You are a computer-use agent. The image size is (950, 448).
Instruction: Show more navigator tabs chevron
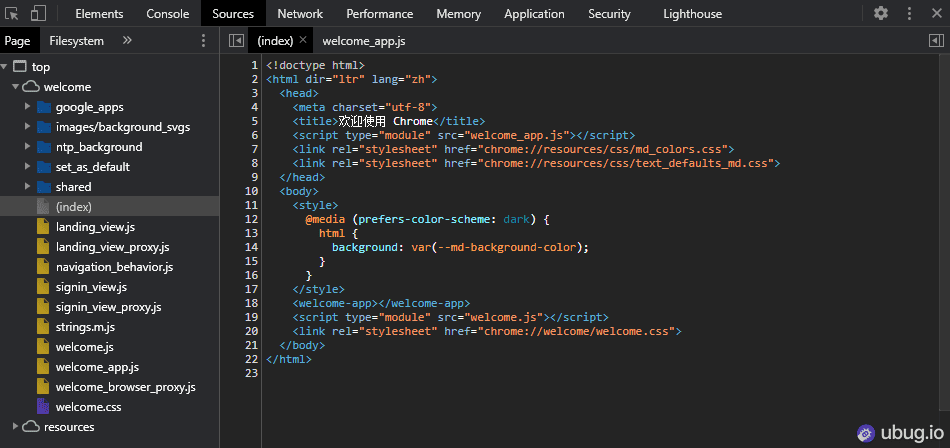coord(127,41)
